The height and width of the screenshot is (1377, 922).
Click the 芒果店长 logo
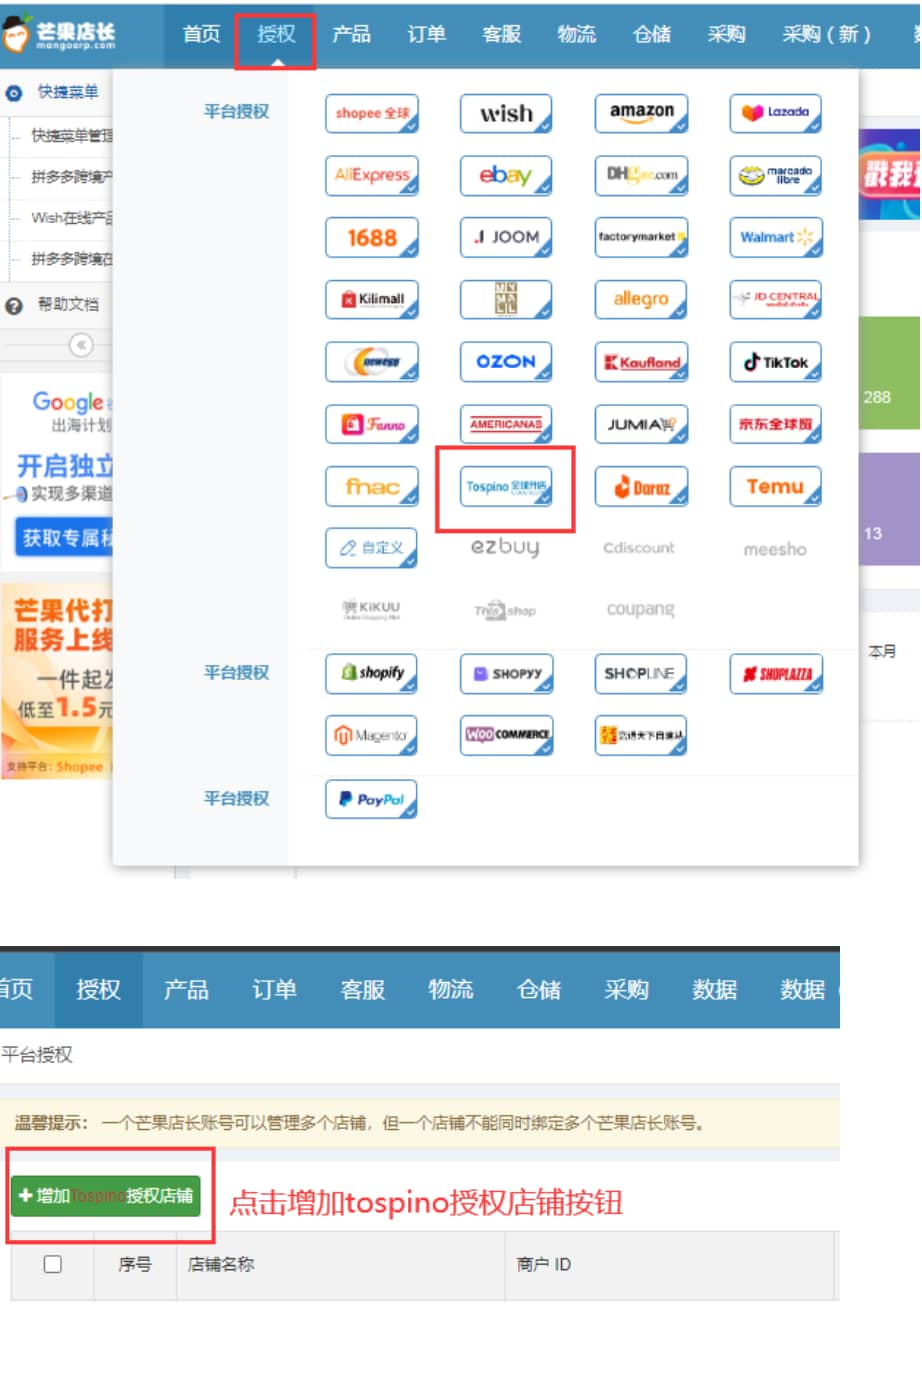click(x=60, y=35)
